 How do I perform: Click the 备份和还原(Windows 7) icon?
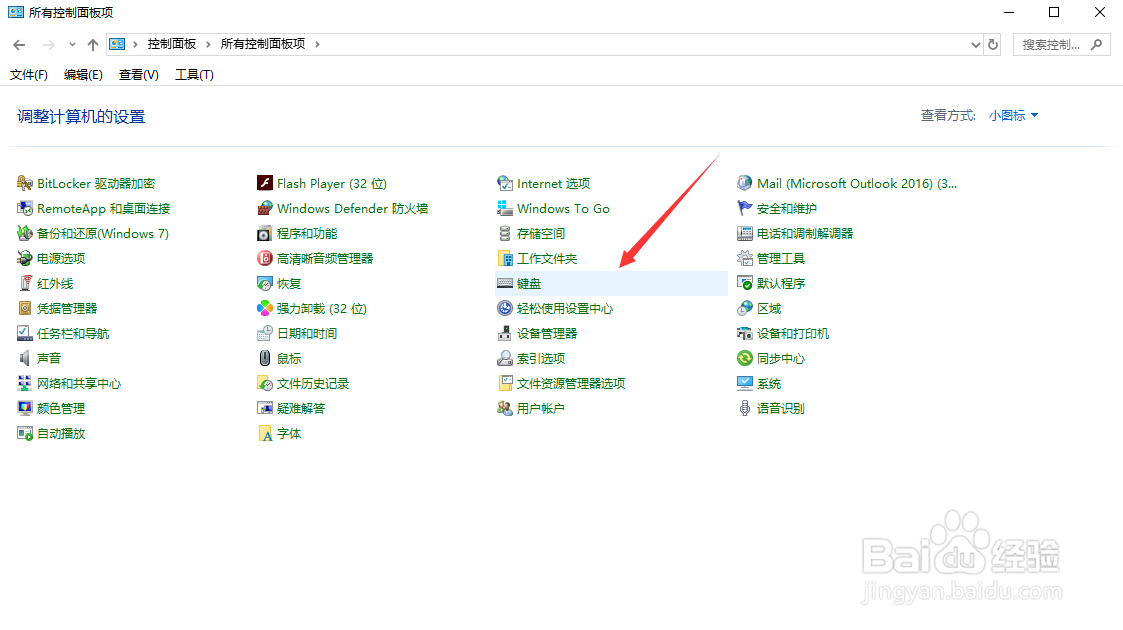25,233
